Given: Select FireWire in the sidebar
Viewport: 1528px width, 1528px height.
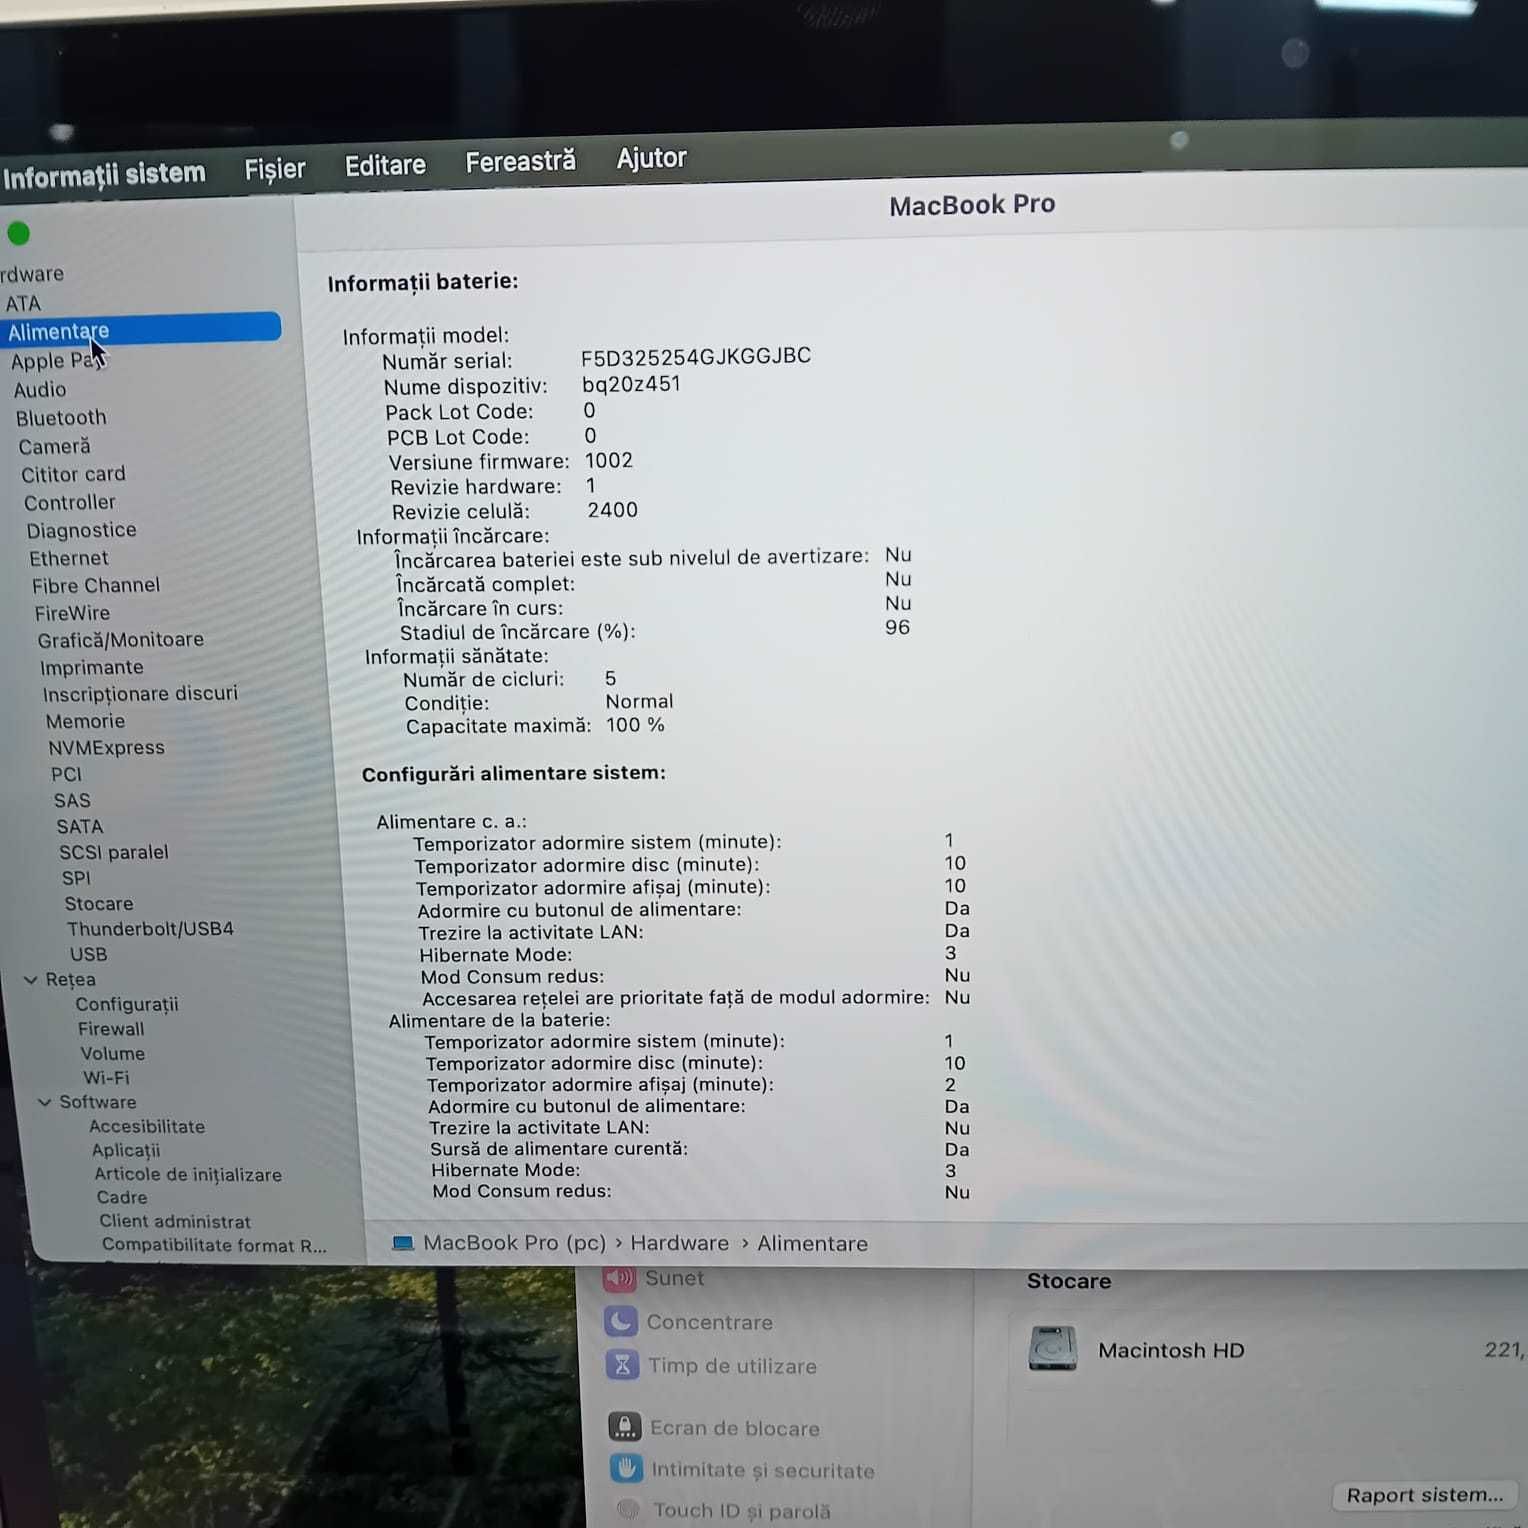Looking at the screenshot, I should tap(72, 613).
